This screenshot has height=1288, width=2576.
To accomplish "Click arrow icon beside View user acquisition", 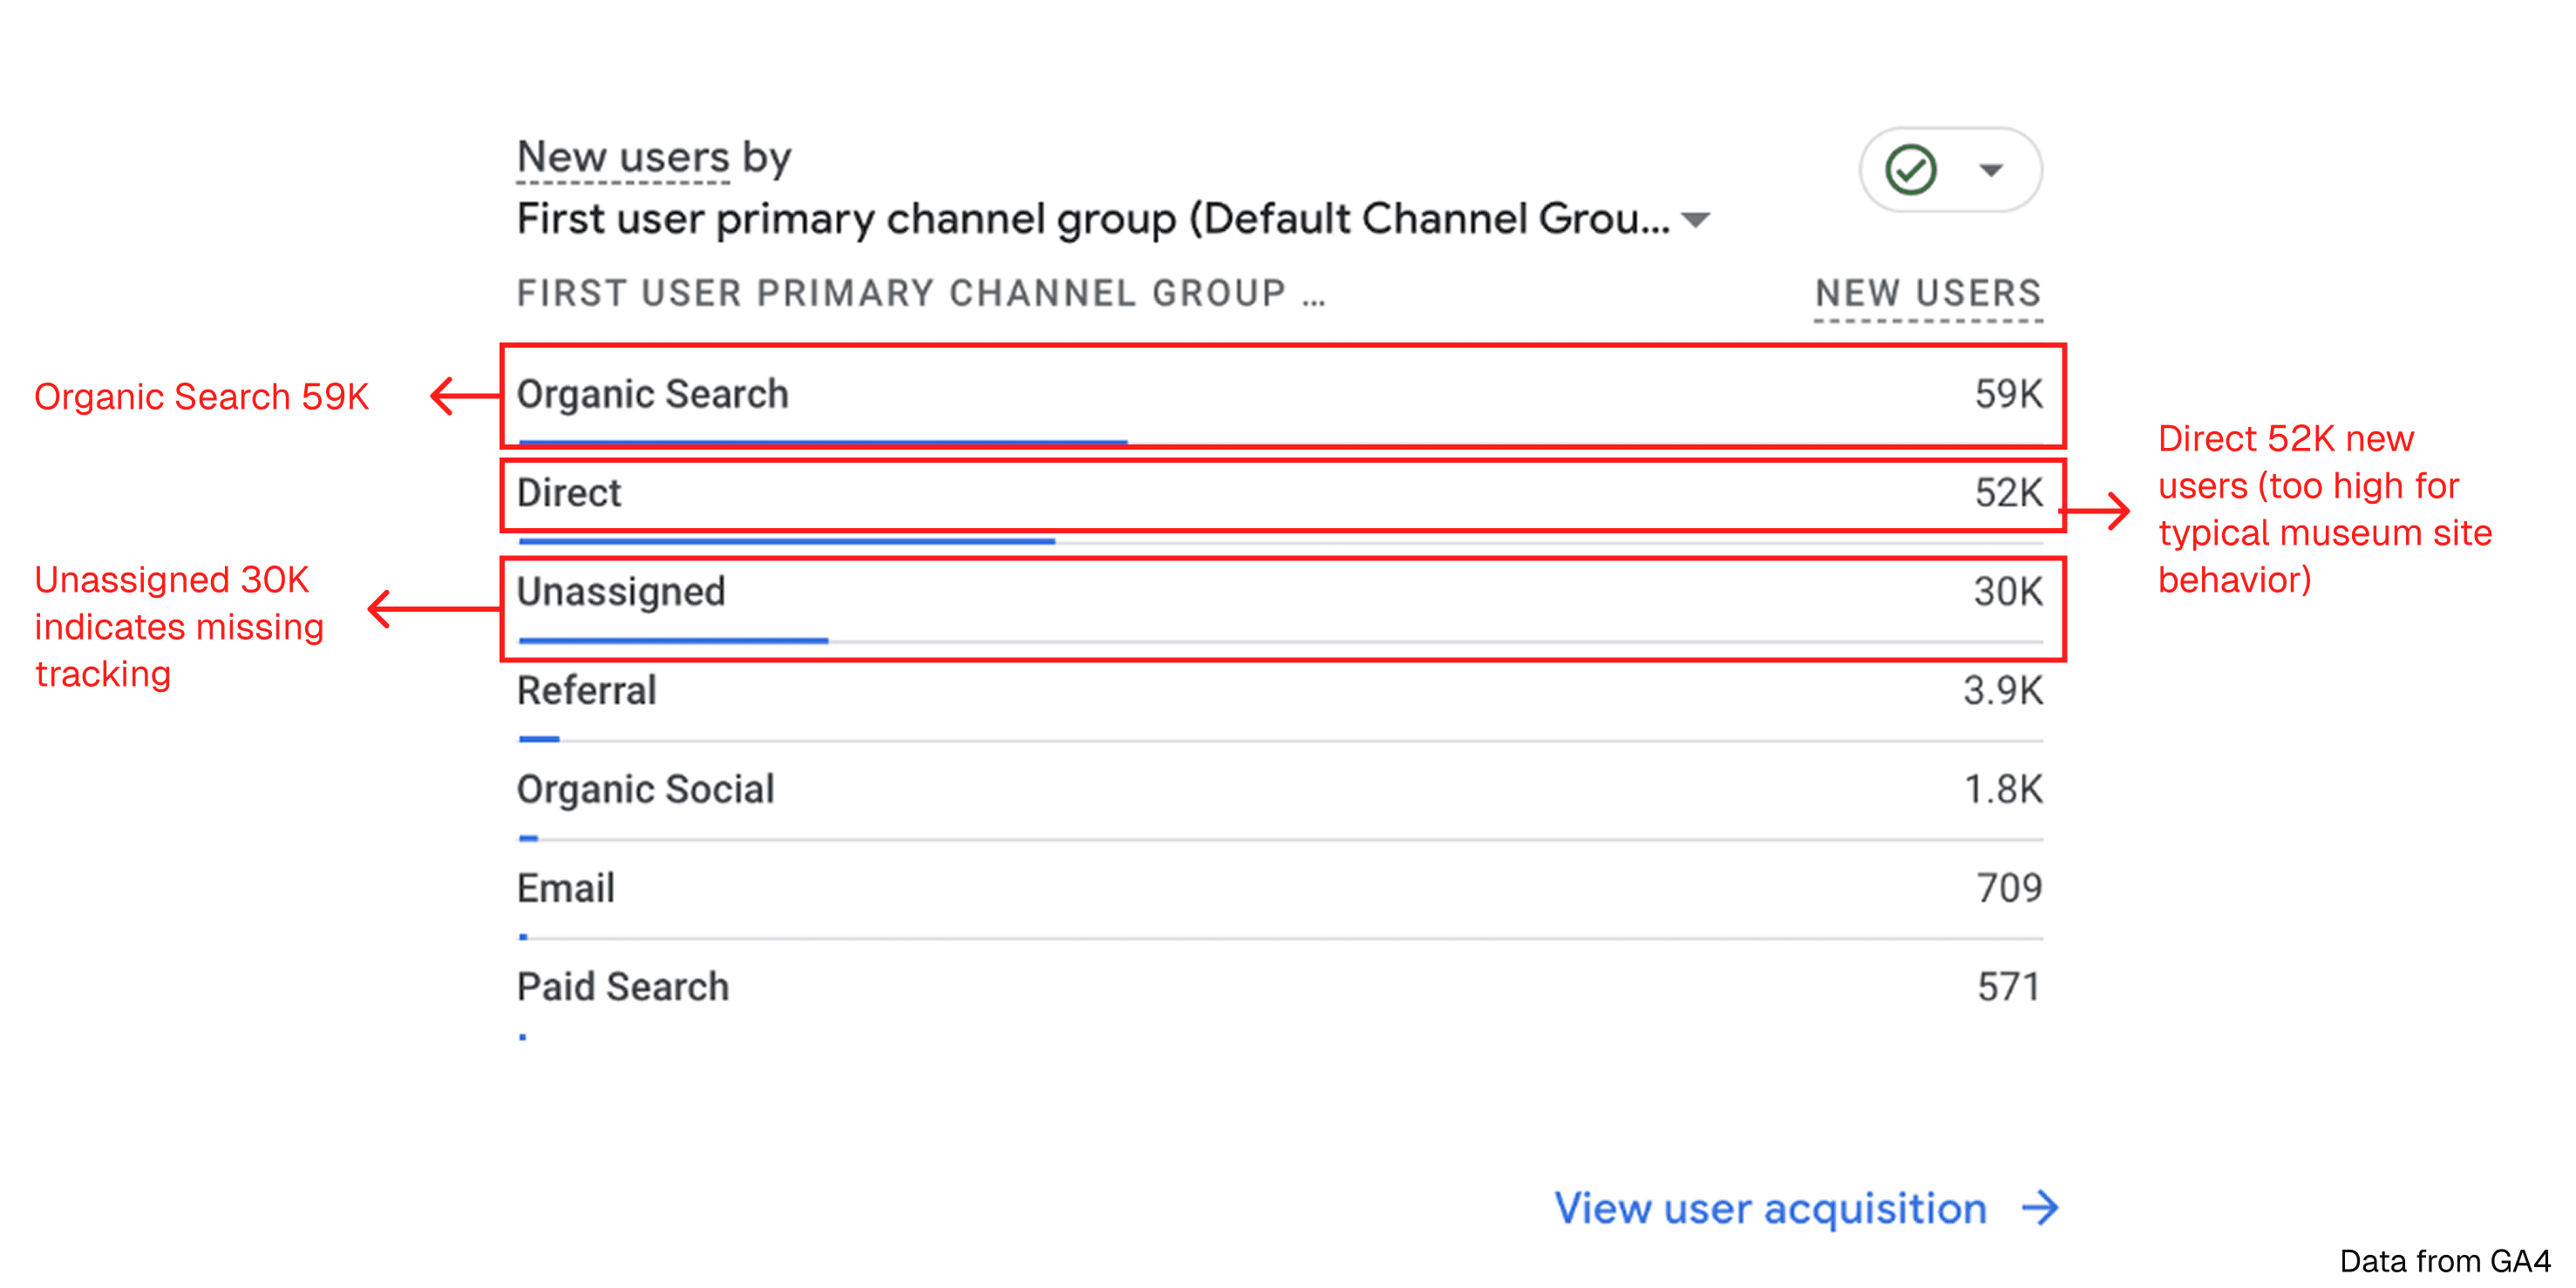I will coord(2040,1208).
